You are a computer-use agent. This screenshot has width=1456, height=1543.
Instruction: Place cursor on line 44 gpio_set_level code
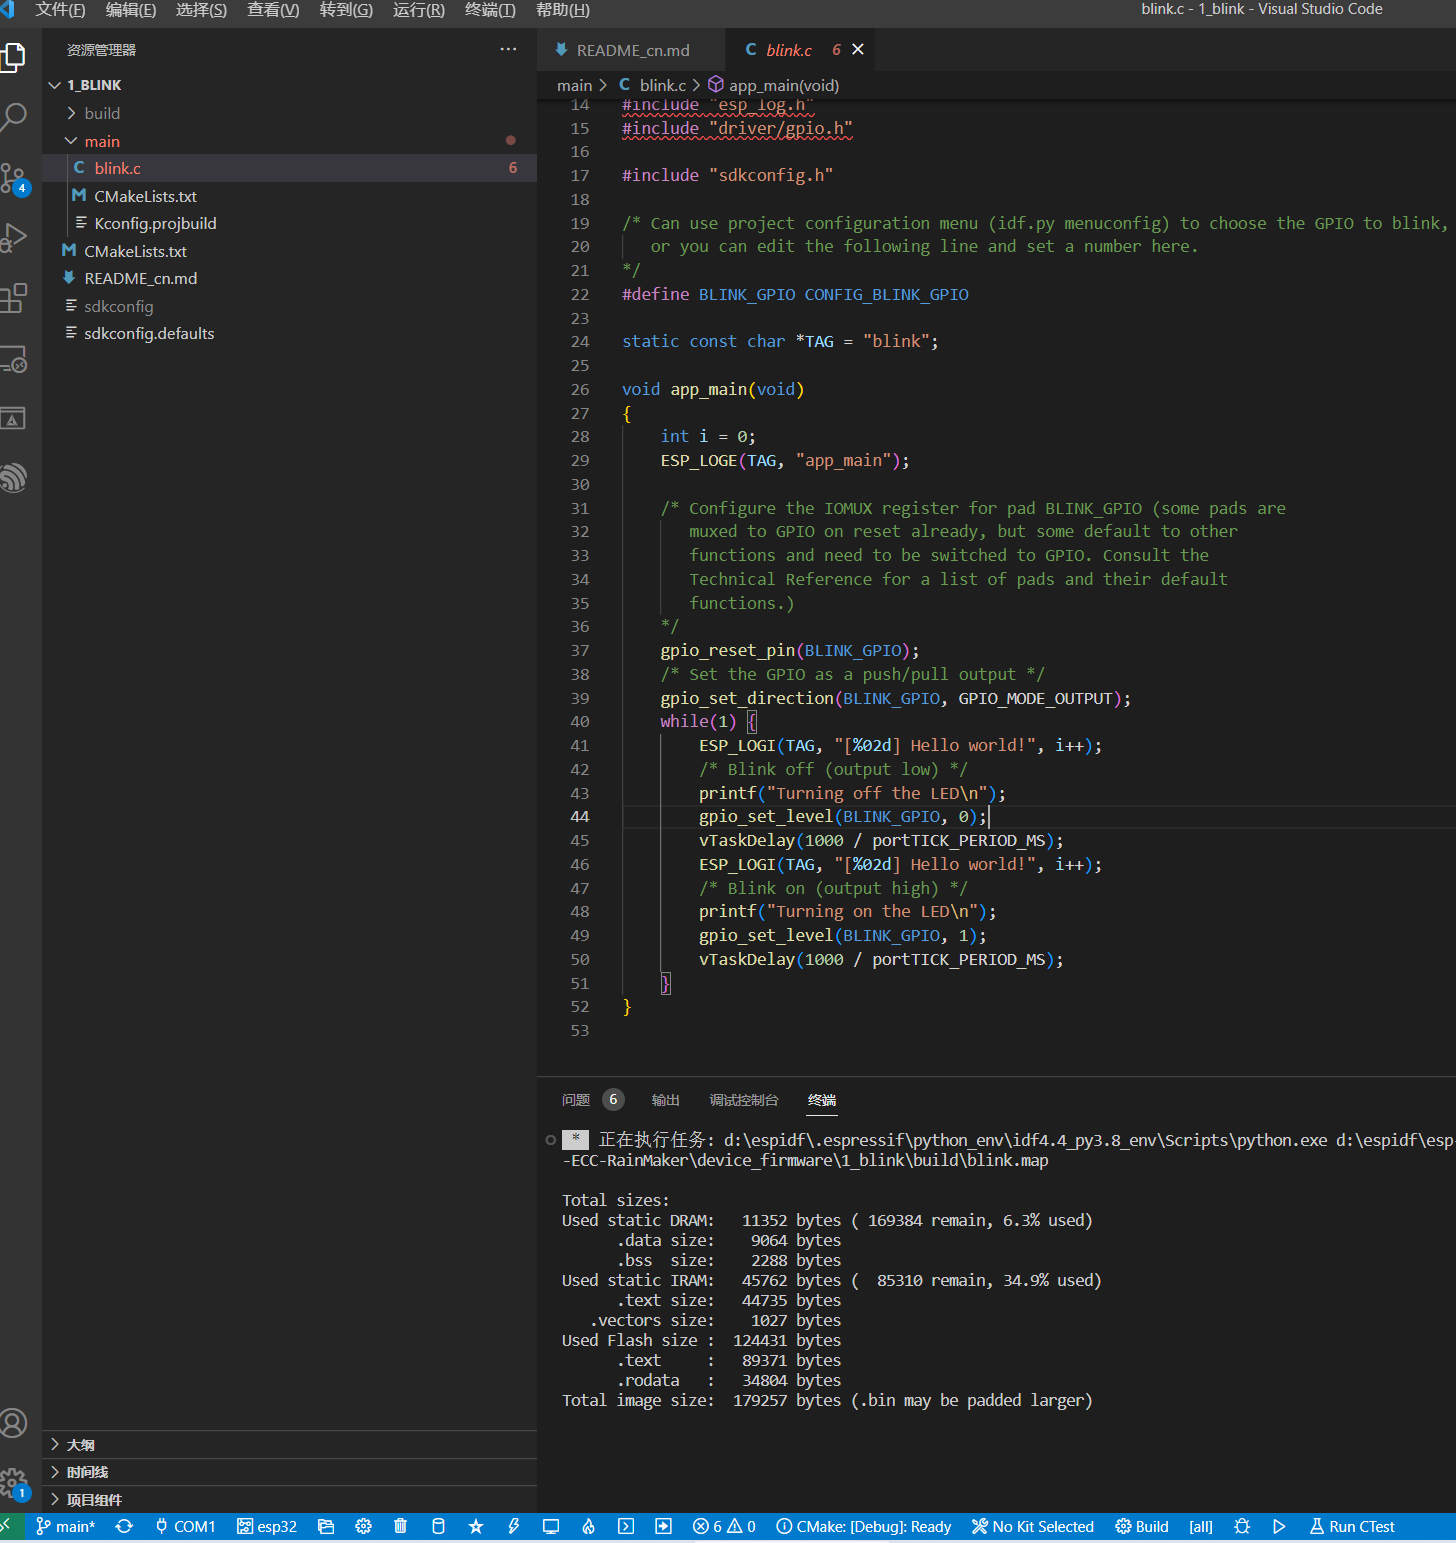[842, 817]
